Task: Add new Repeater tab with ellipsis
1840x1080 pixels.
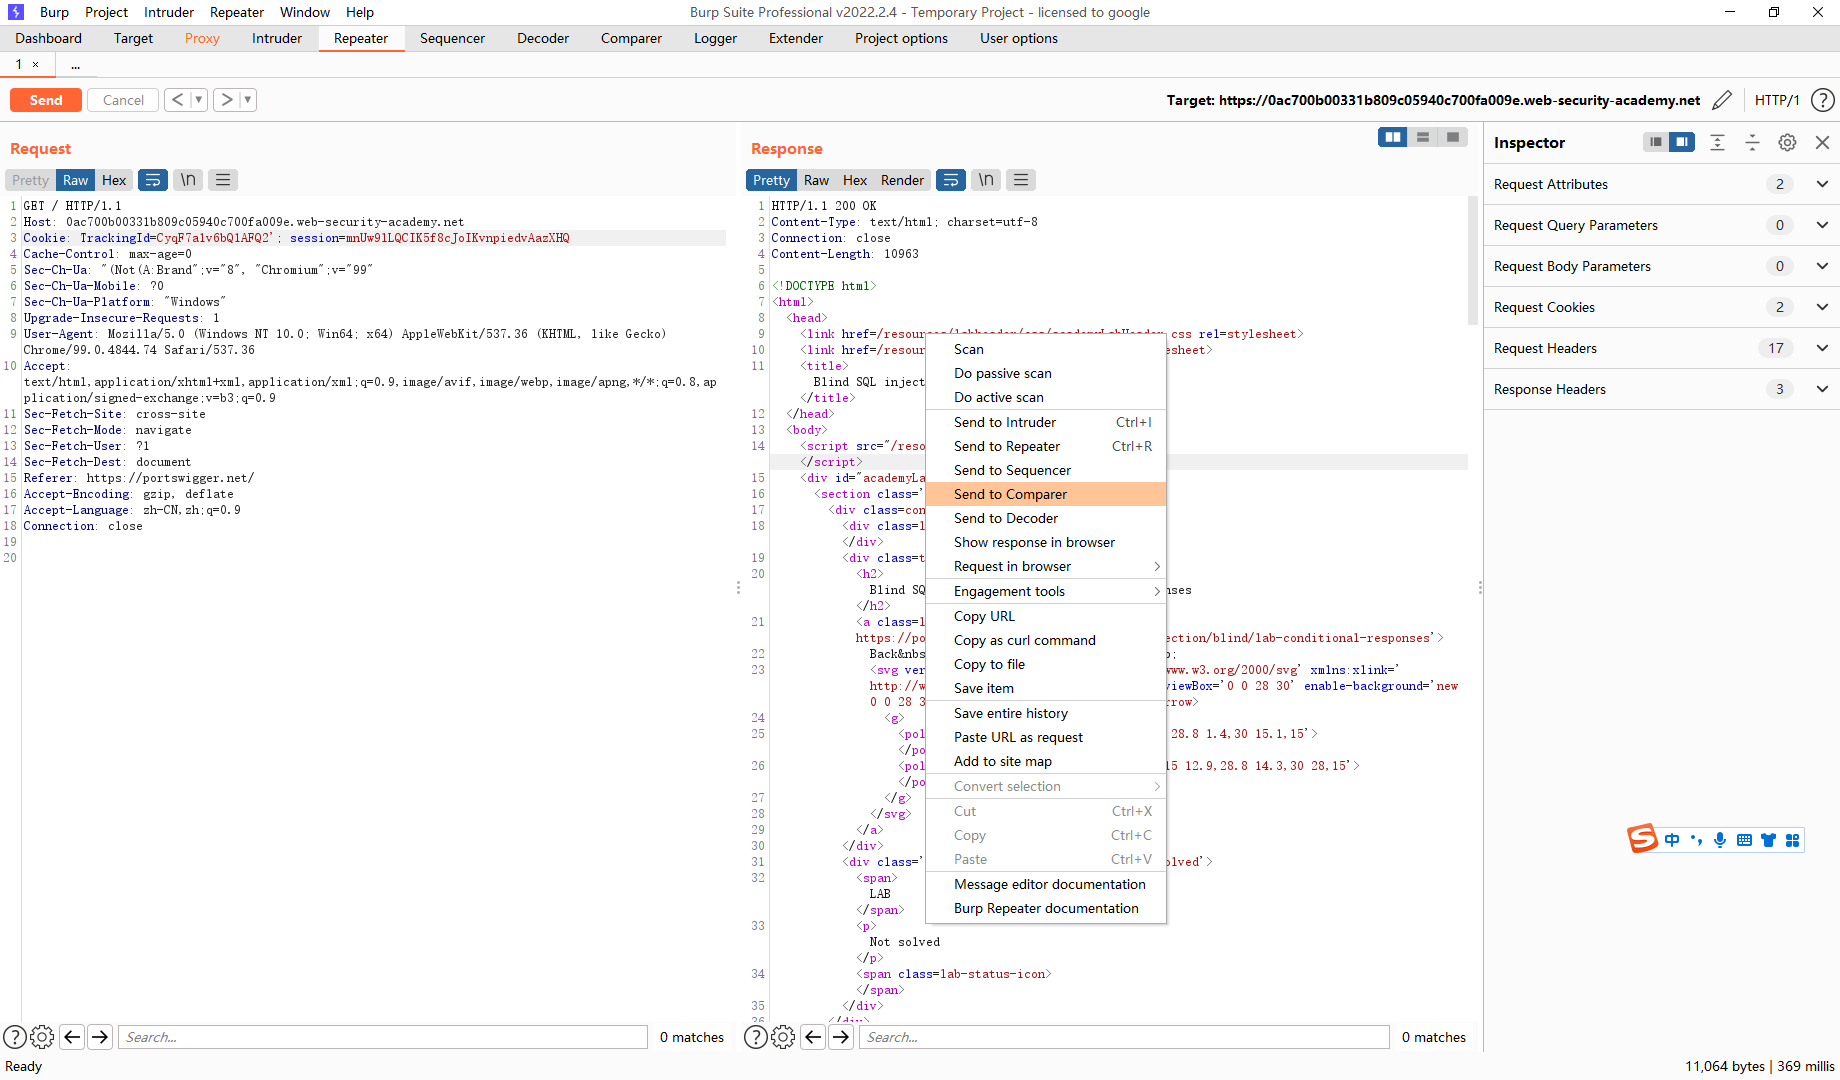Action: coord(75,64)
